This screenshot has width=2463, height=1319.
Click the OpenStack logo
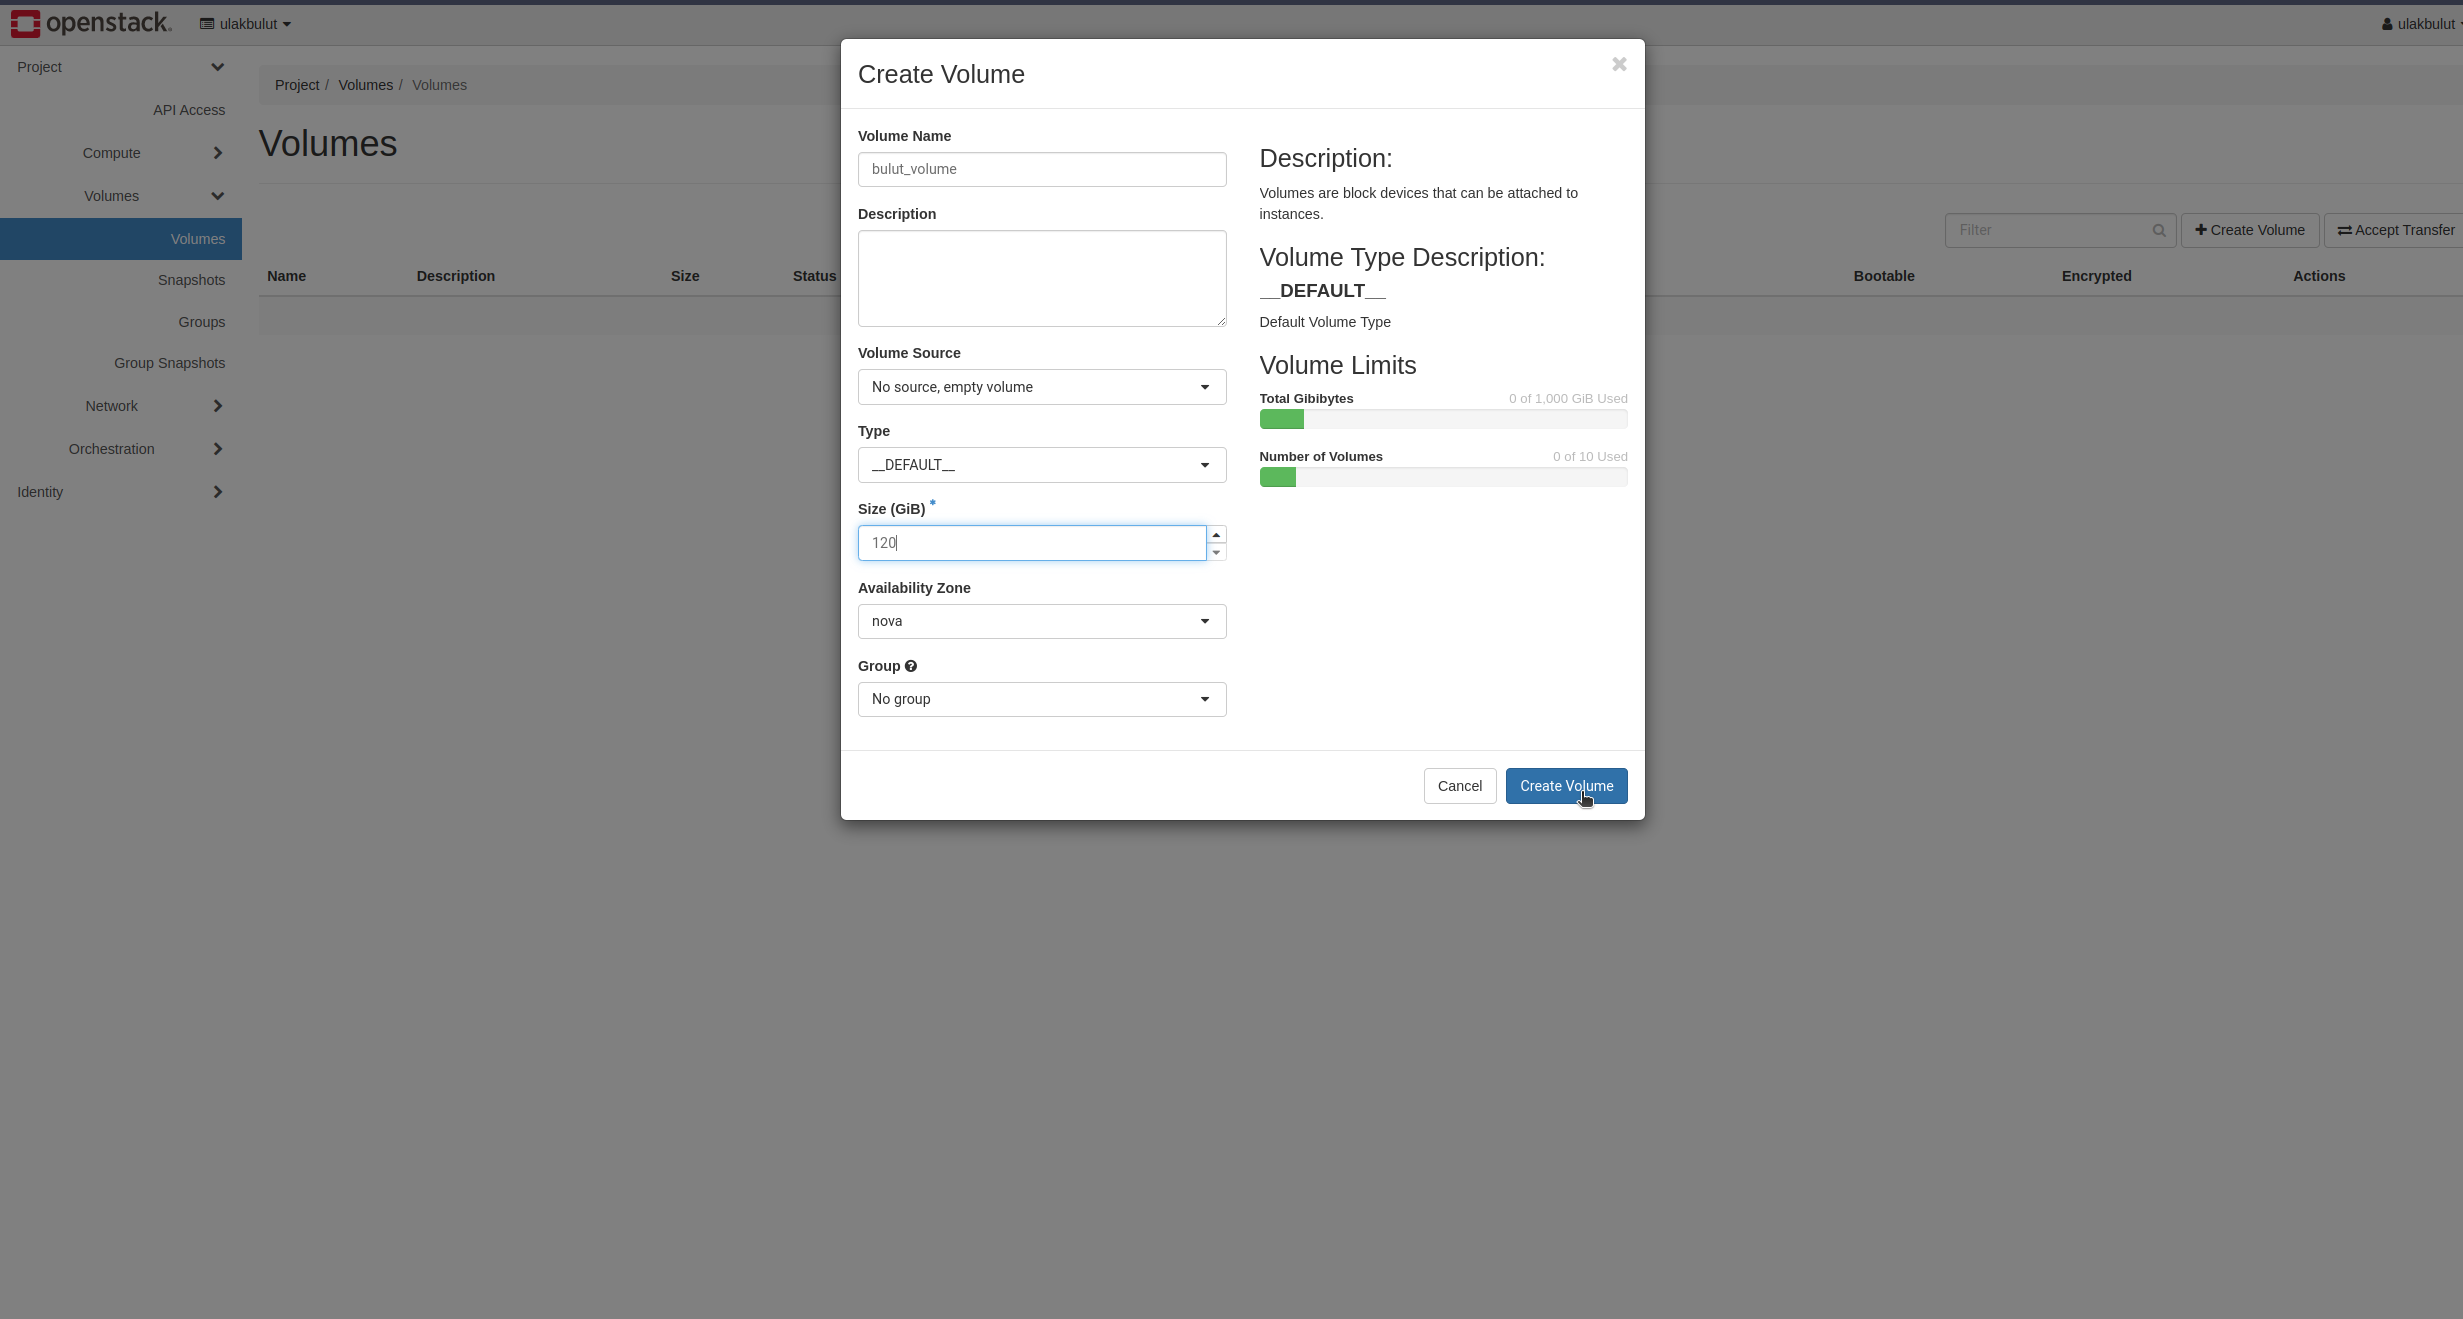[x=91, y=23]
